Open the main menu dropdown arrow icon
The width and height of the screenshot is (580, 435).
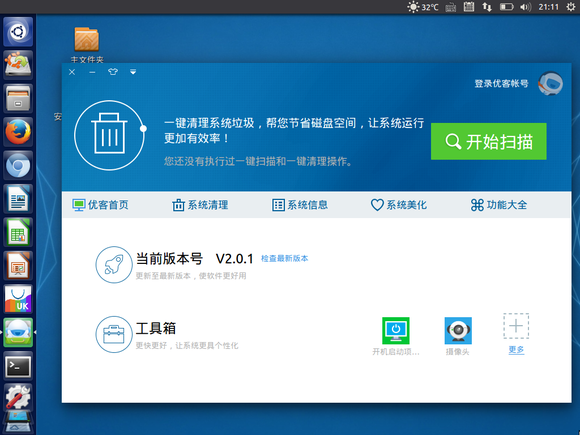(133, 72)
